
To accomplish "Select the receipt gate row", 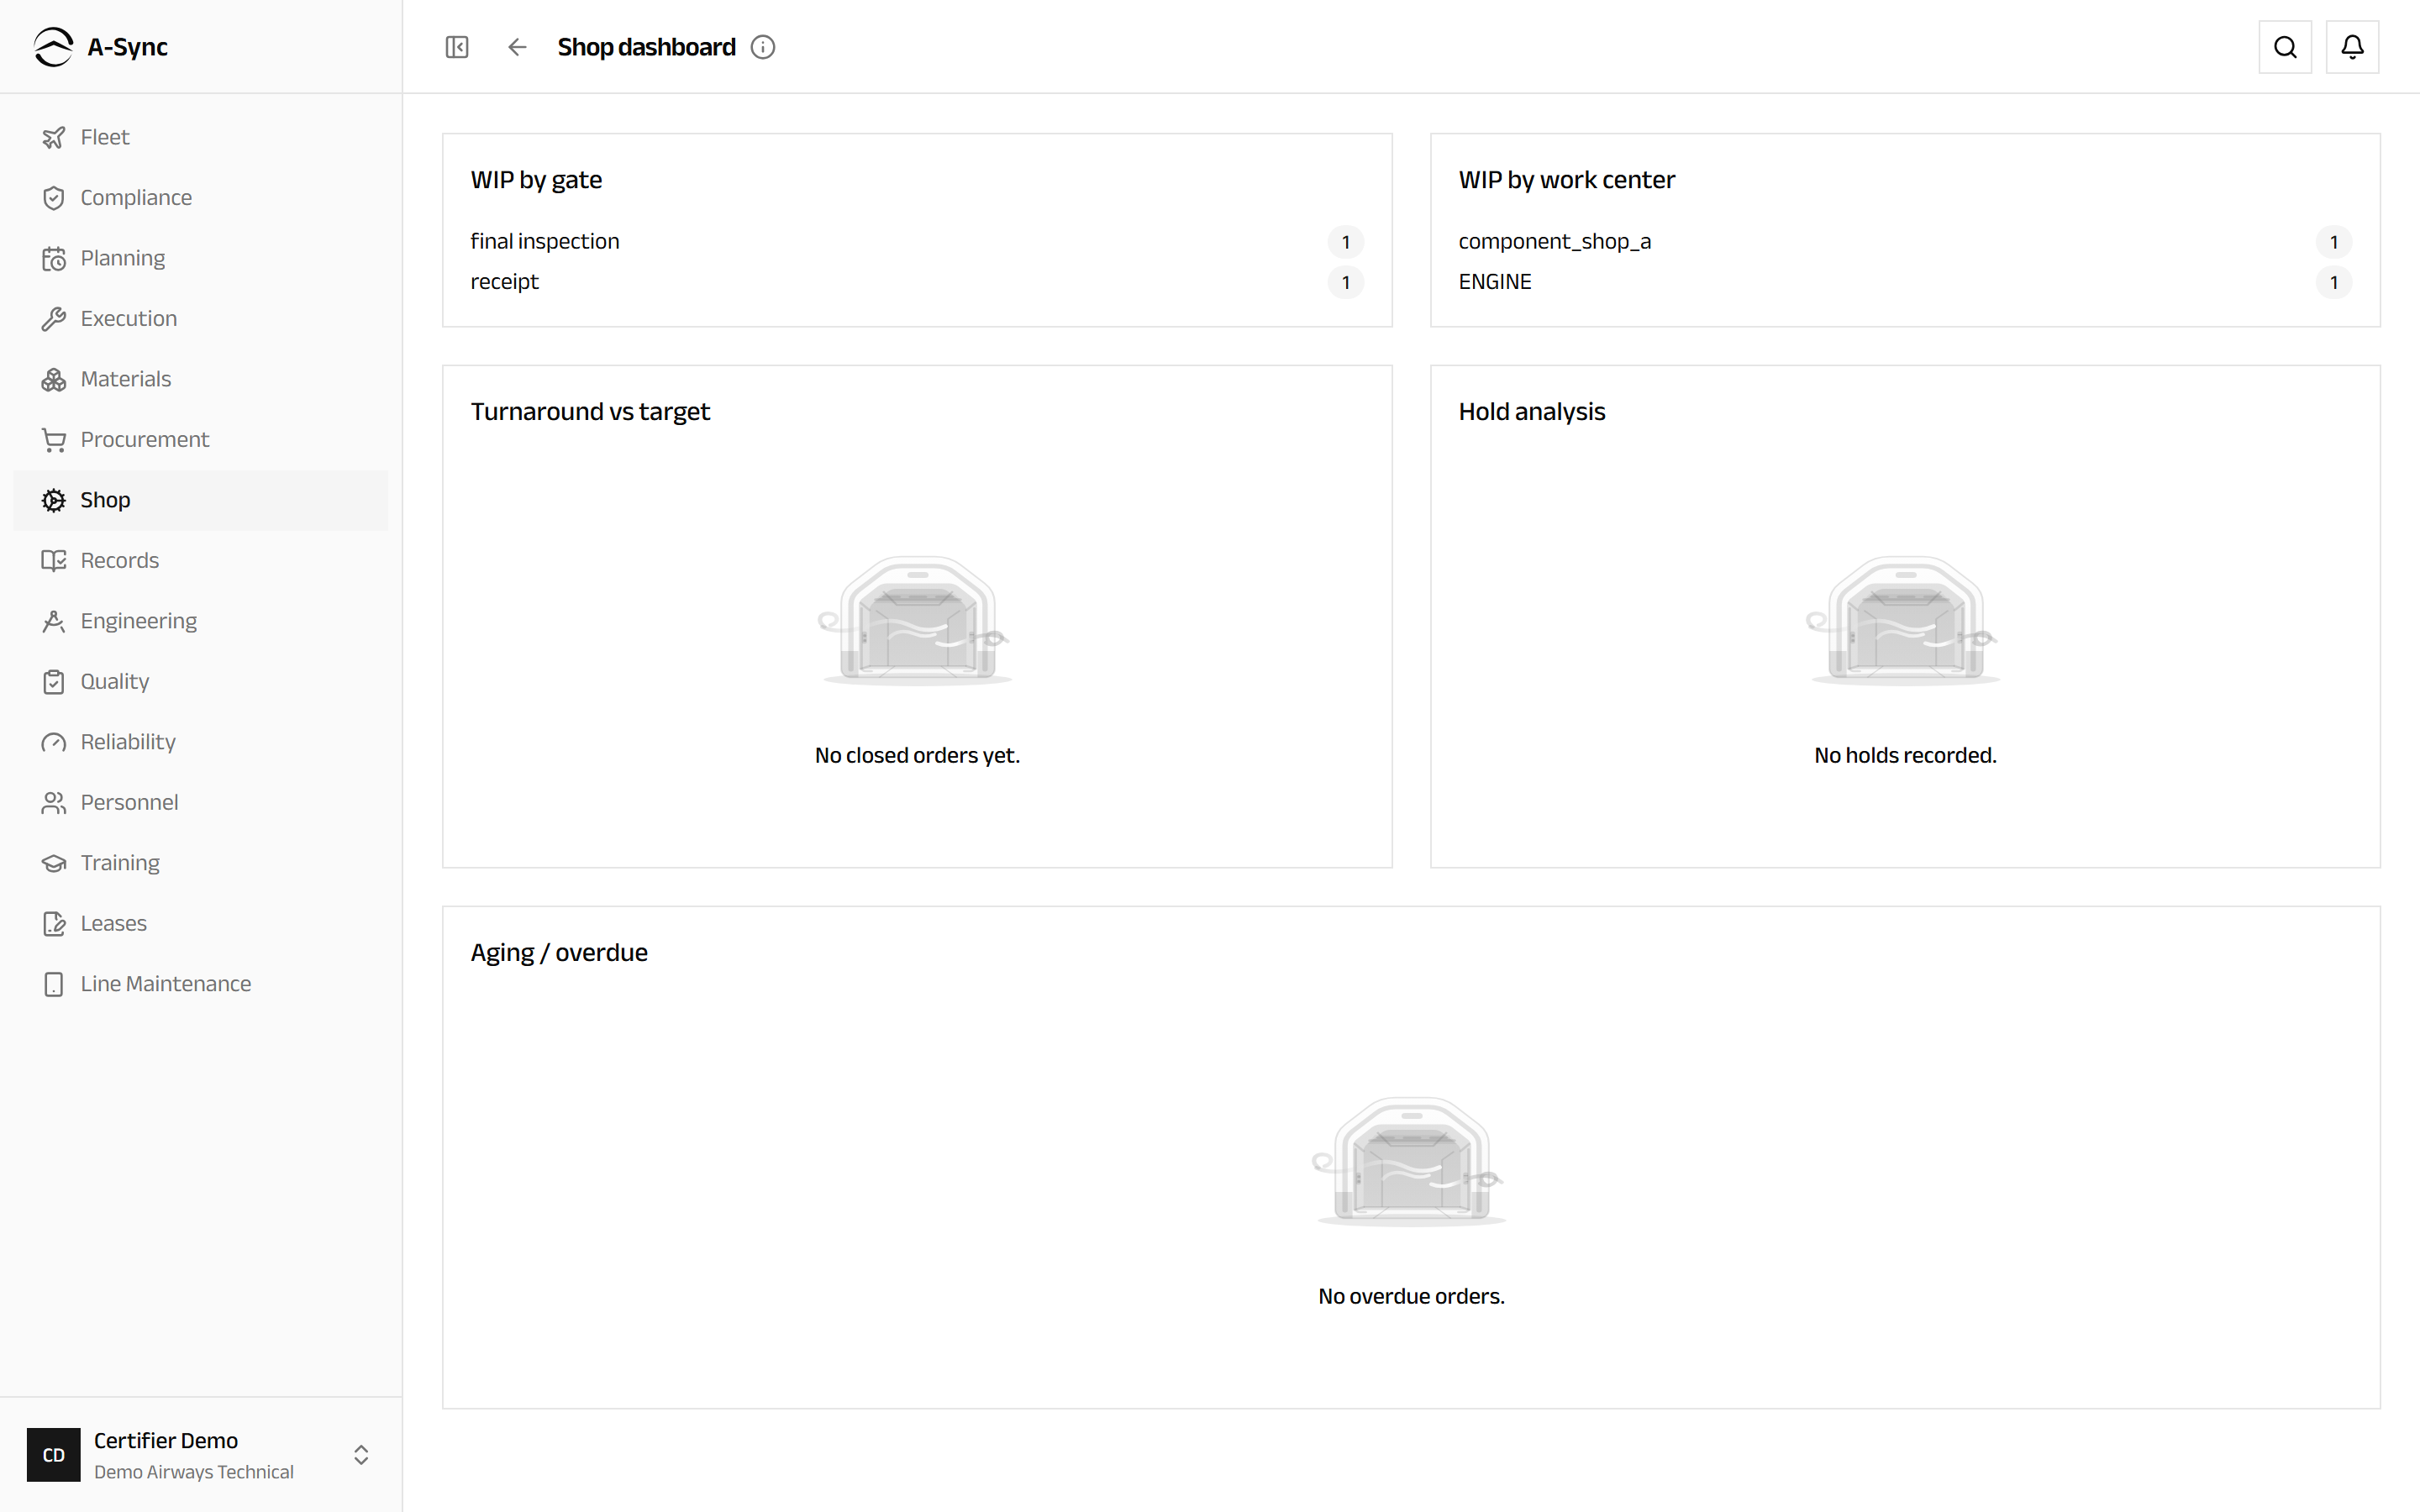I will pyautogui.click(x=917, y=282).
